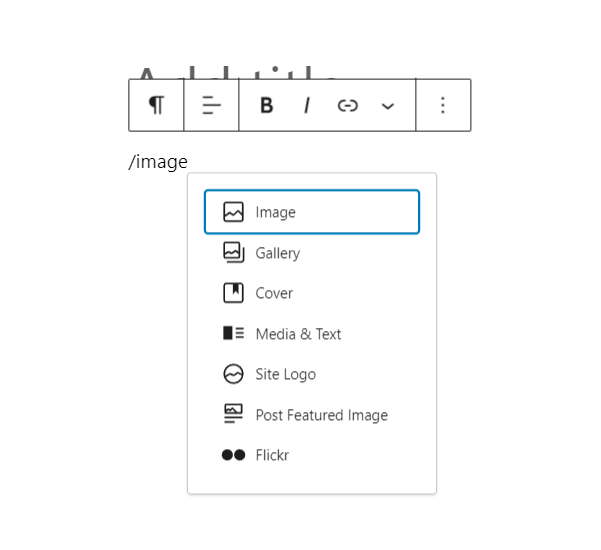
Task: Open the three-dot block options menu
Action: click(x=443, y=105)
